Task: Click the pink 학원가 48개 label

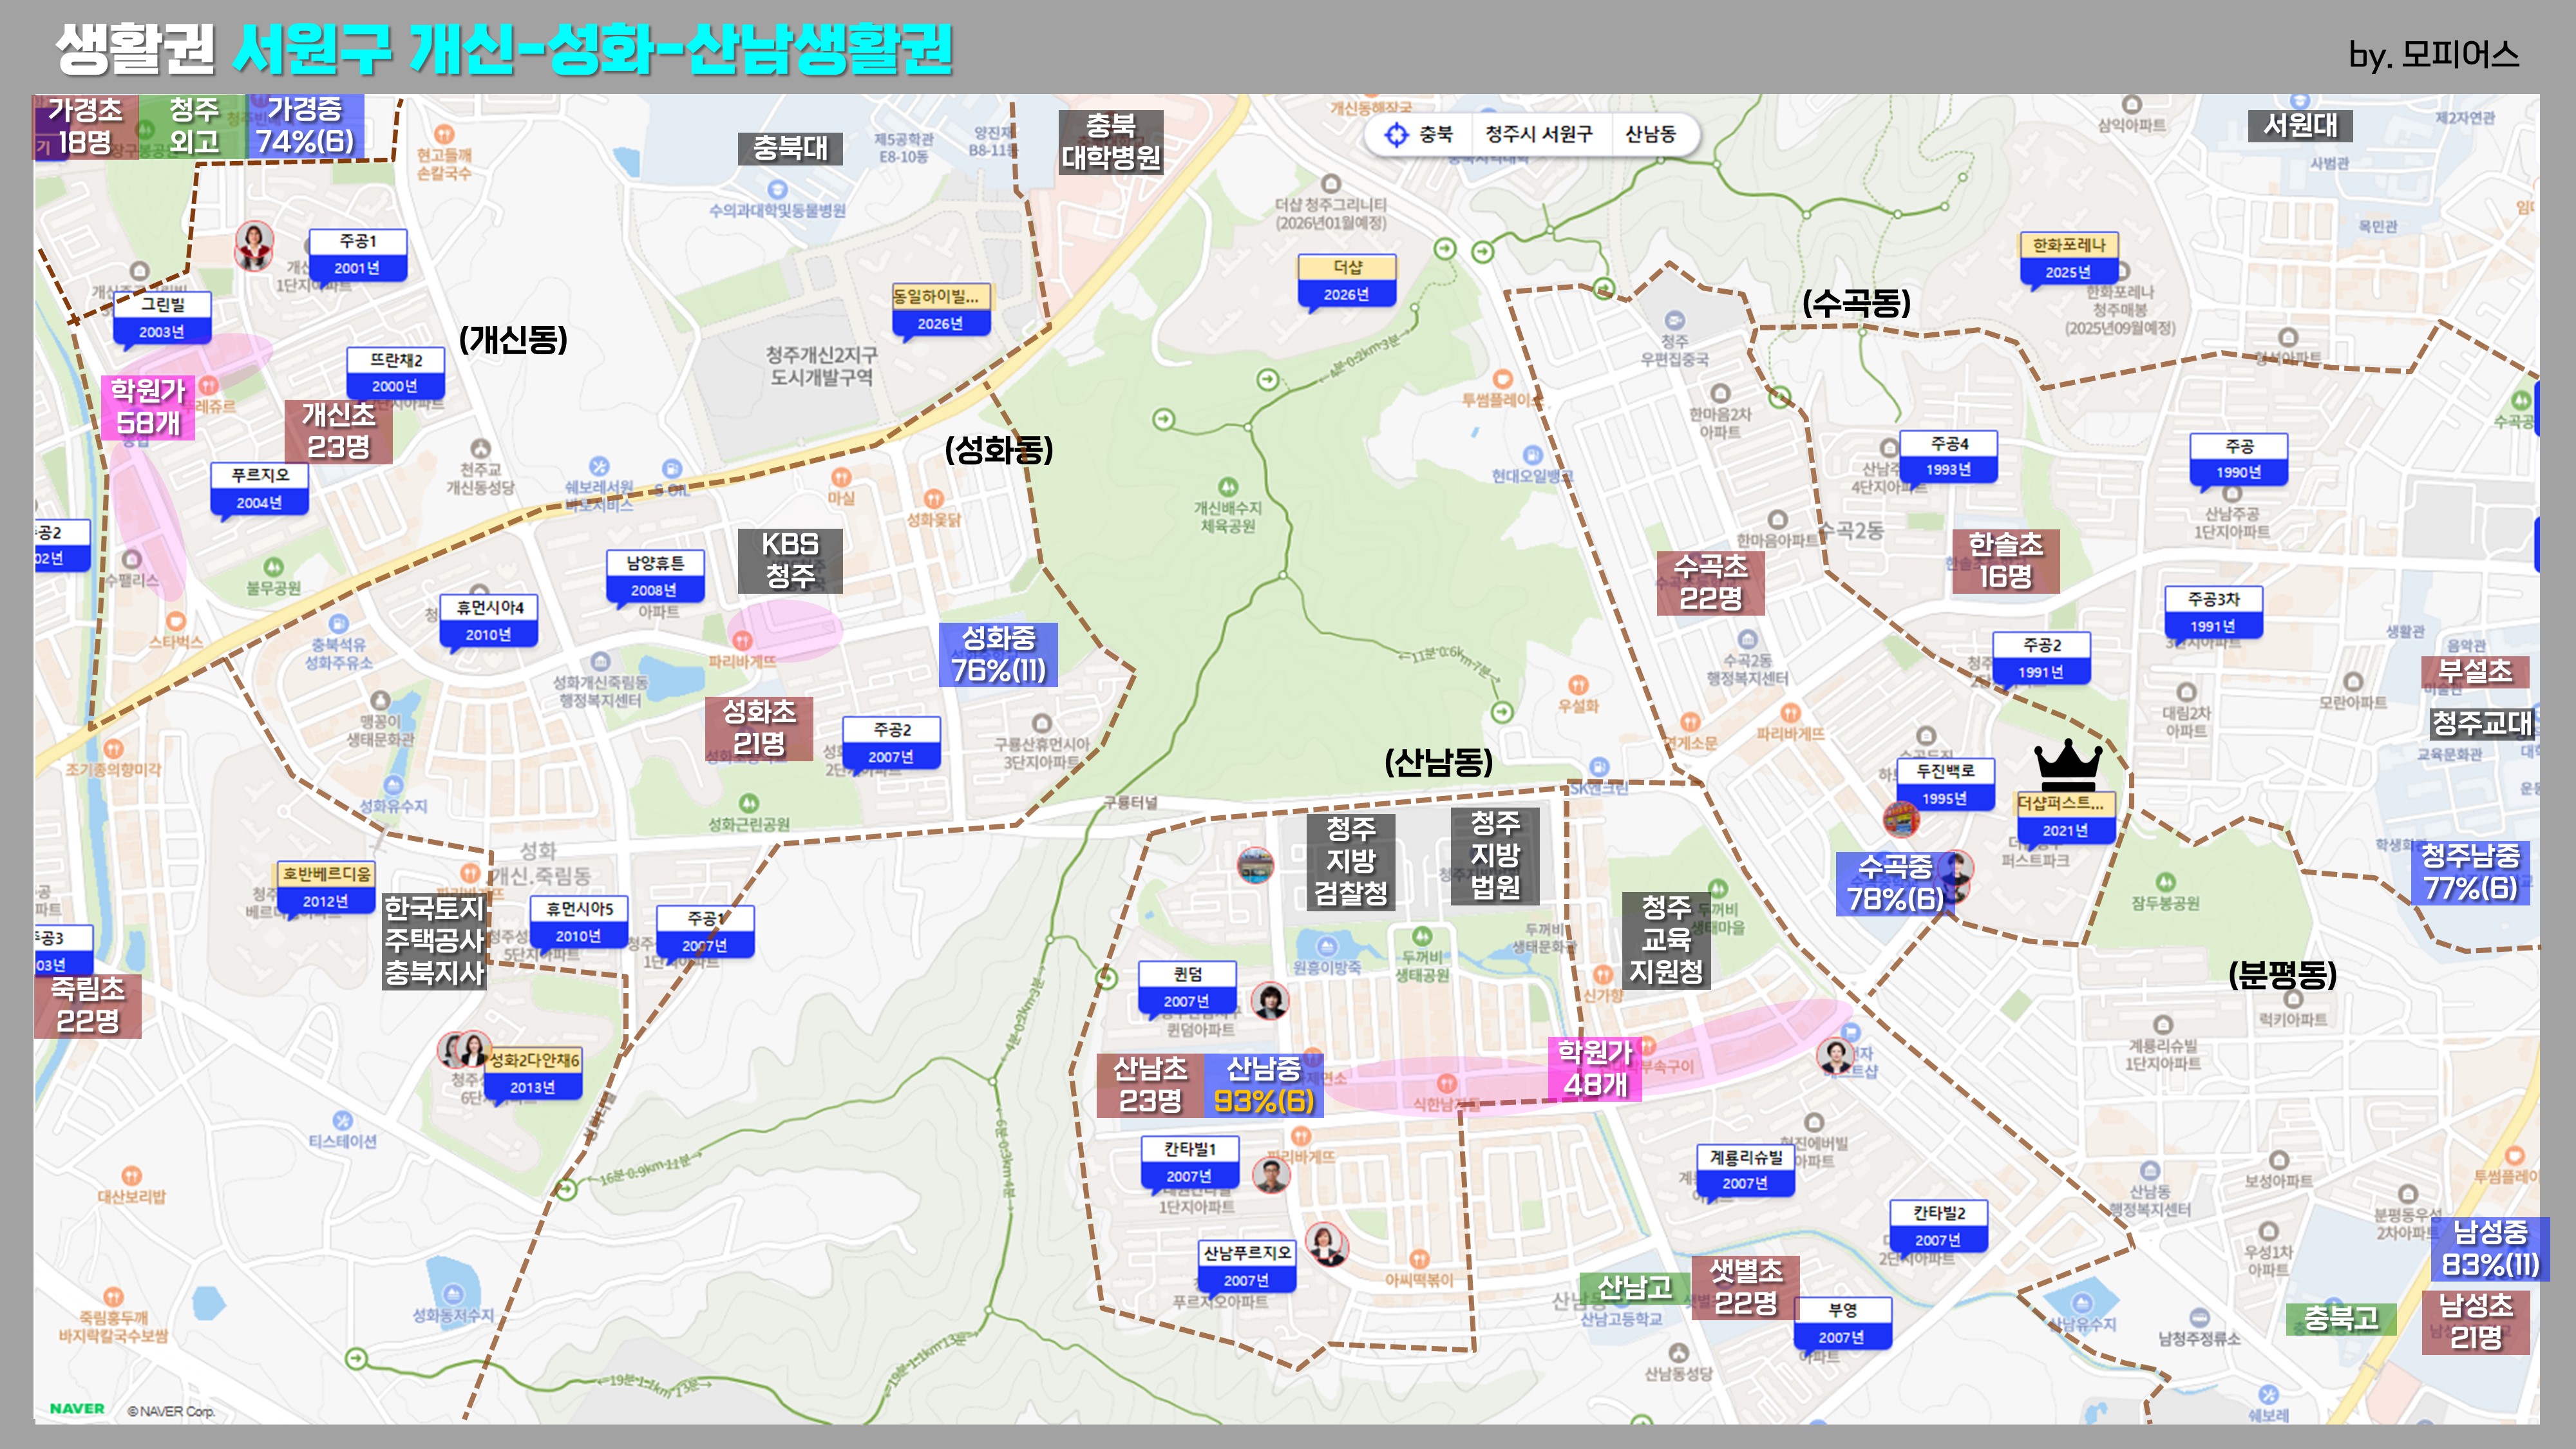Action: 1595,1068
